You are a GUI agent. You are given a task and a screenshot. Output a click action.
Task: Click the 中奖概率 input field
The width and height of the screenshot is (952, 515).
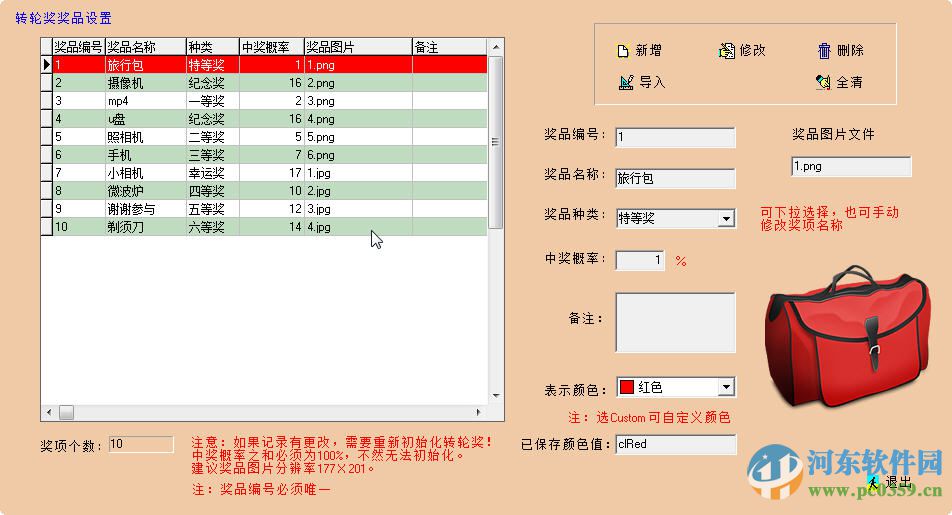click(640, 260)
